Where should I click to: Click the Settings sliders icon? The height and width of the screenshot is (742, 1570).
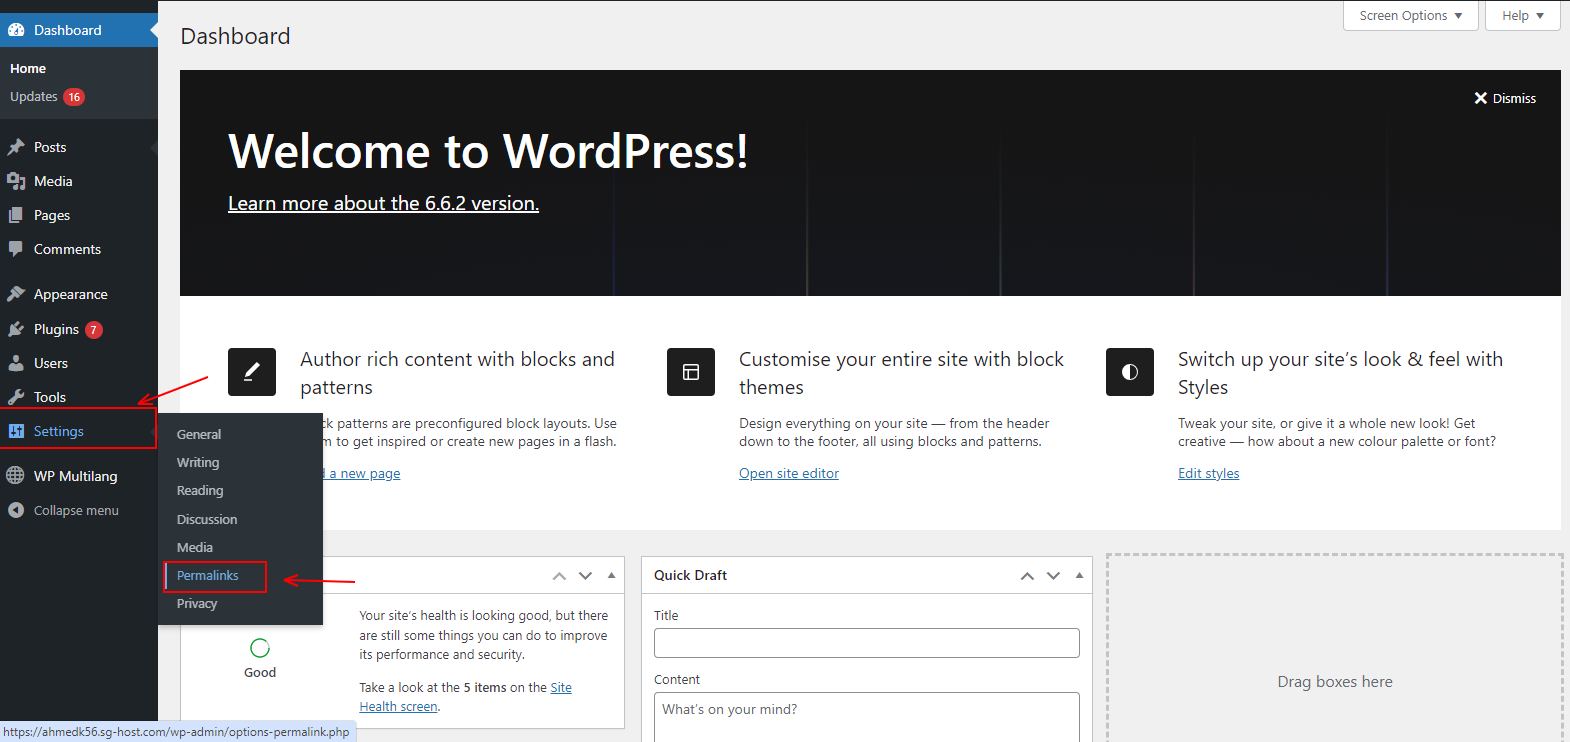16,431
